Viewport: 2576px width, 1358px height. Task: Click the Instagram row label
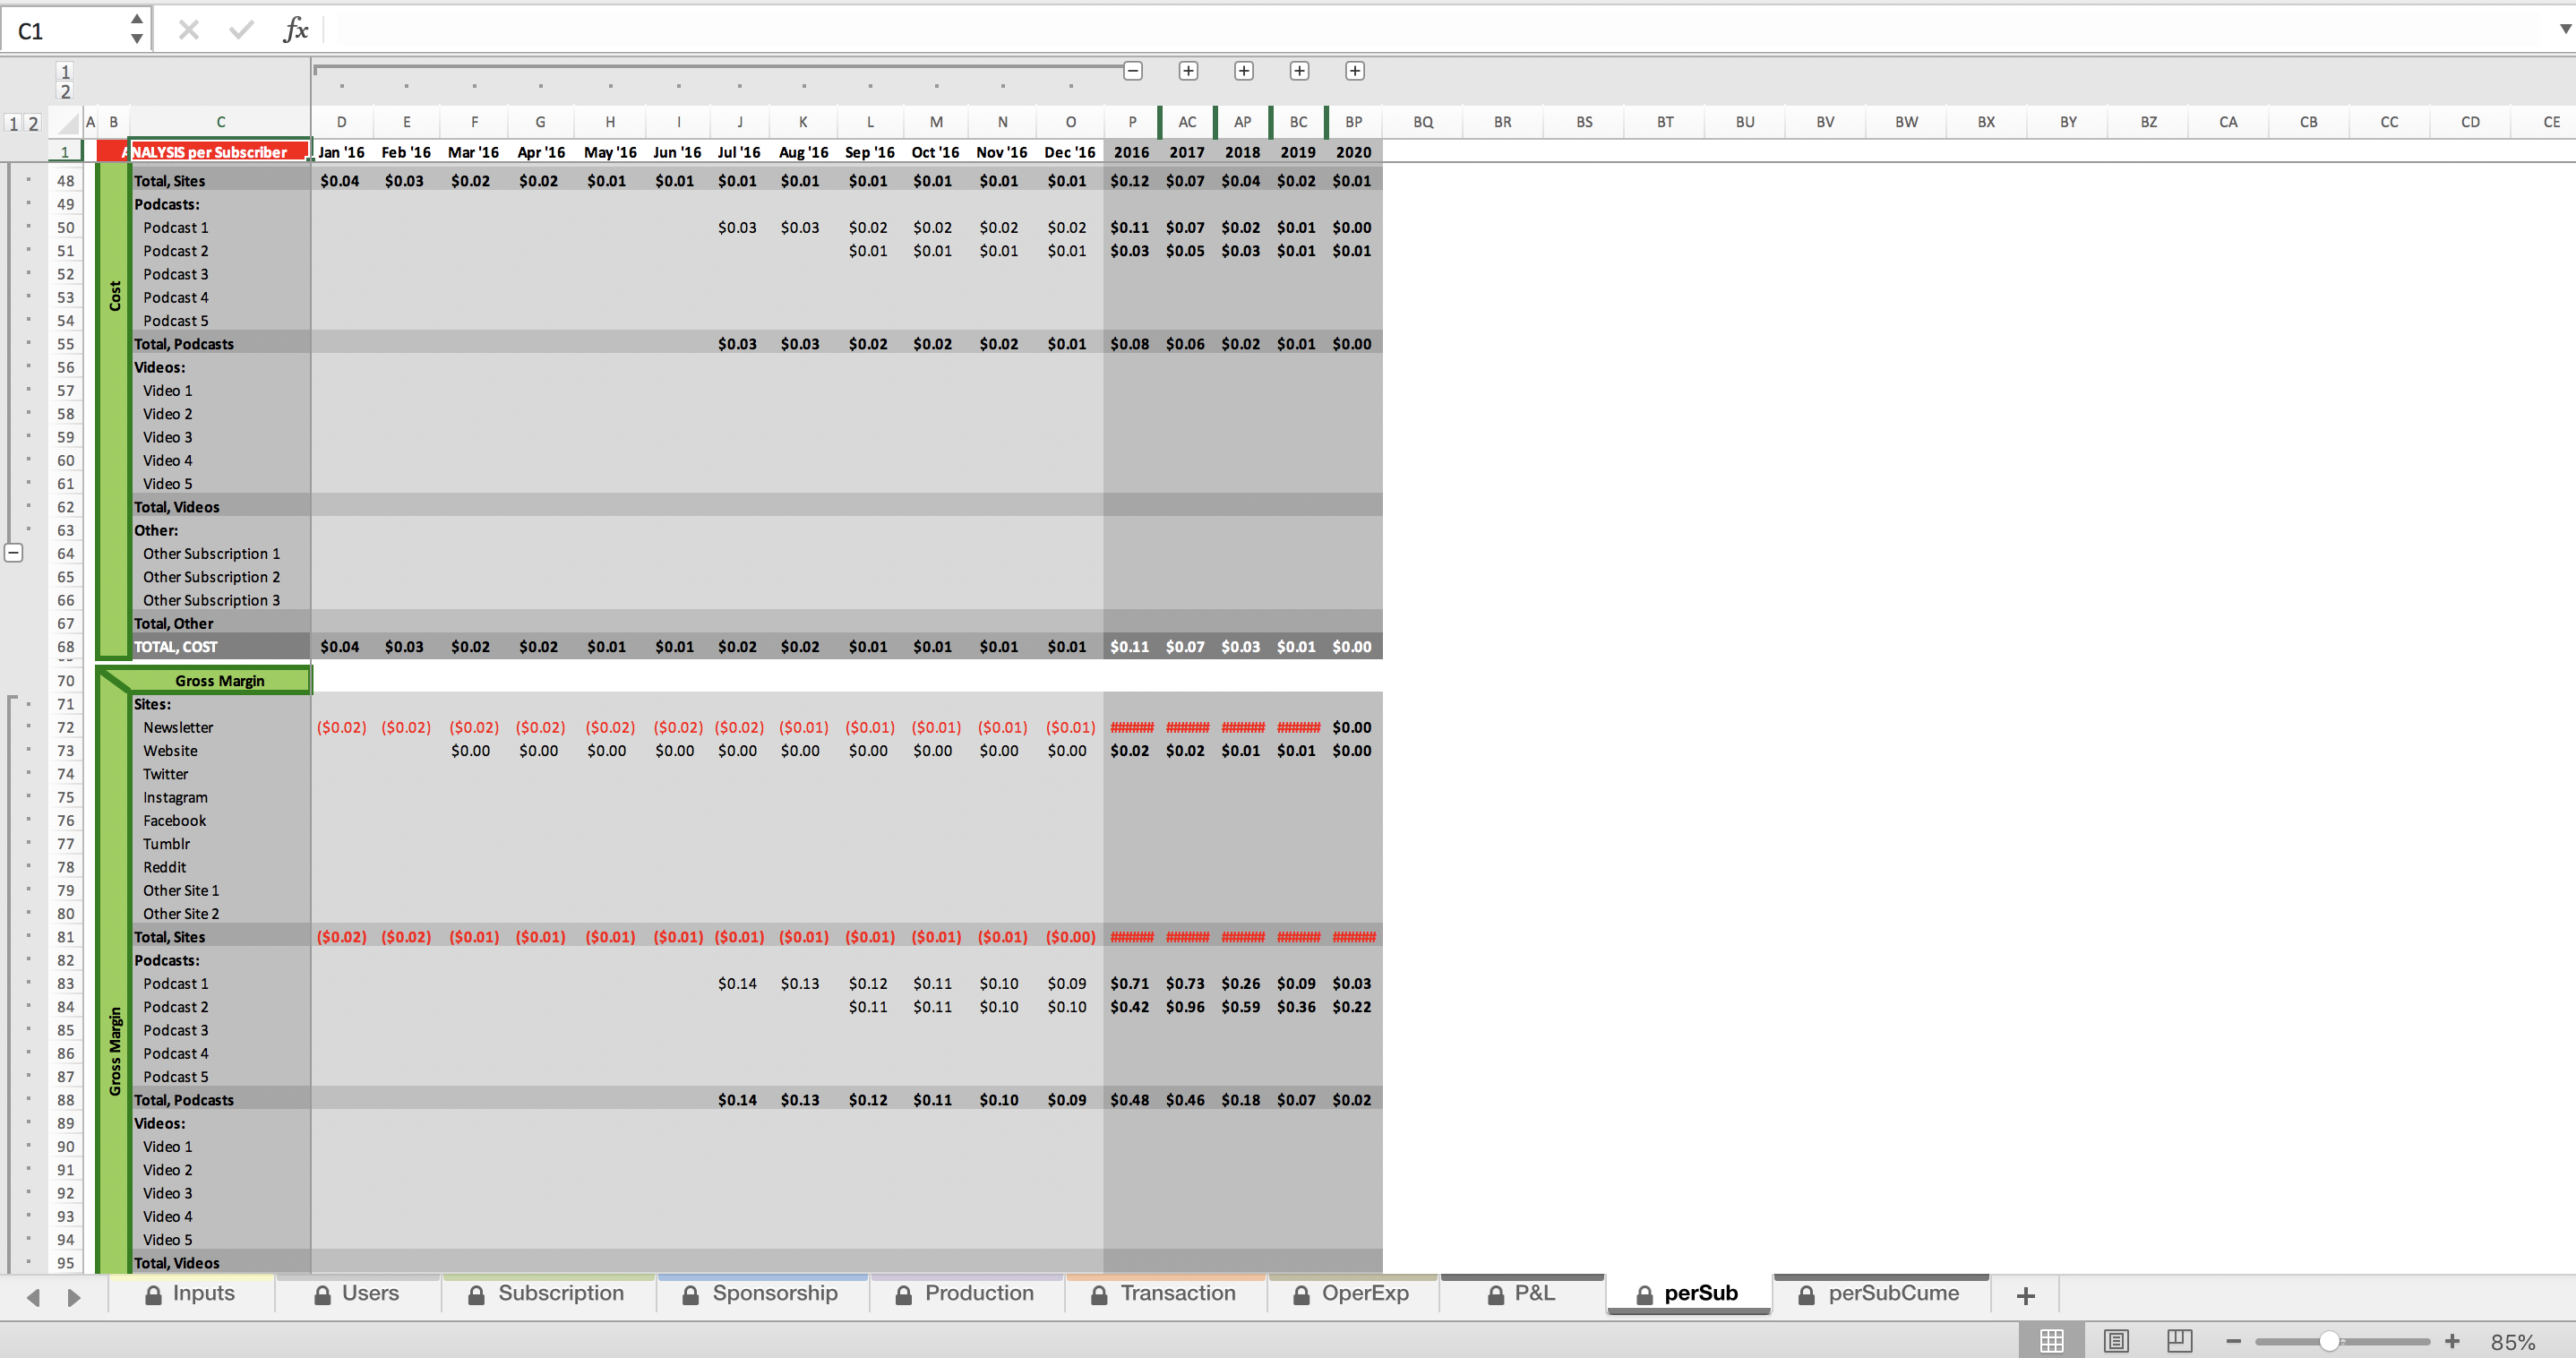pos(175,798)
